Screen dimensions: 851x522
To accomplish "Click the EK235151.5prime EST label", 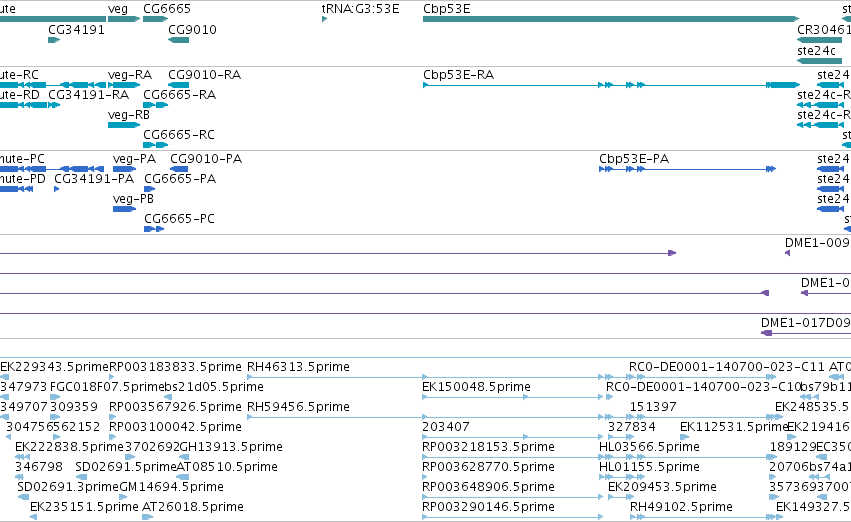I will click(x=84, y=507).
